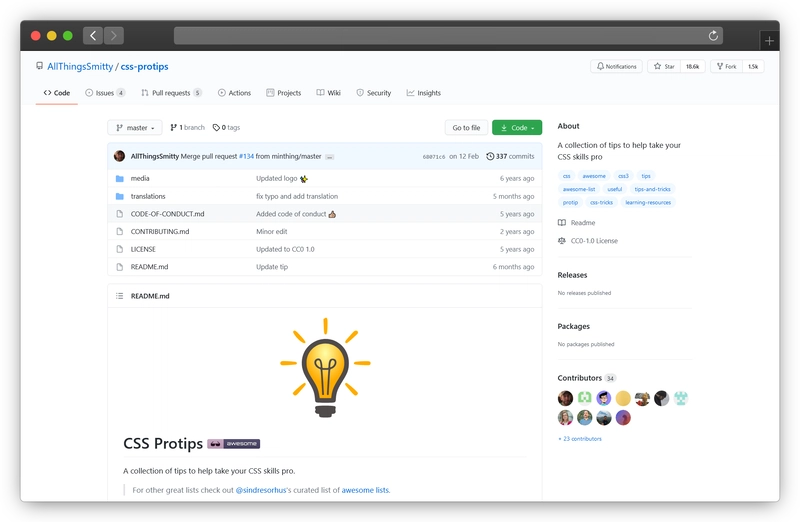
Task: Click the tips-and-tricks topic tag
Action: coord(653,189)
